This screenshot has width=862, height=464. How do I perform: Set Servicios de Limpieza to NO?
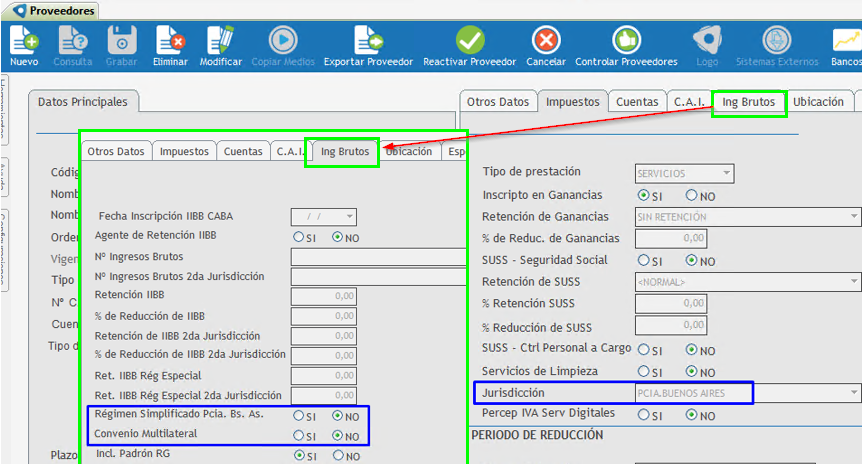click(x=692, y=372)
